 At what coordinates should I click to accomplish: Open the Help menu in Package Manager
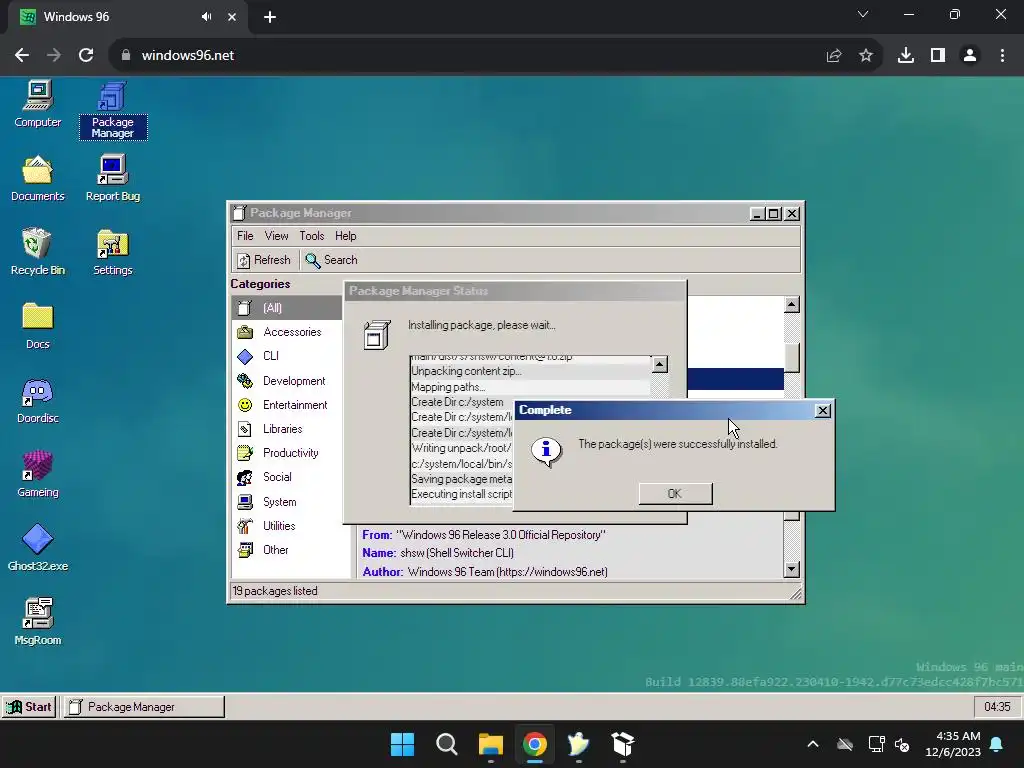pyautogui.click(x=345, y=236)
